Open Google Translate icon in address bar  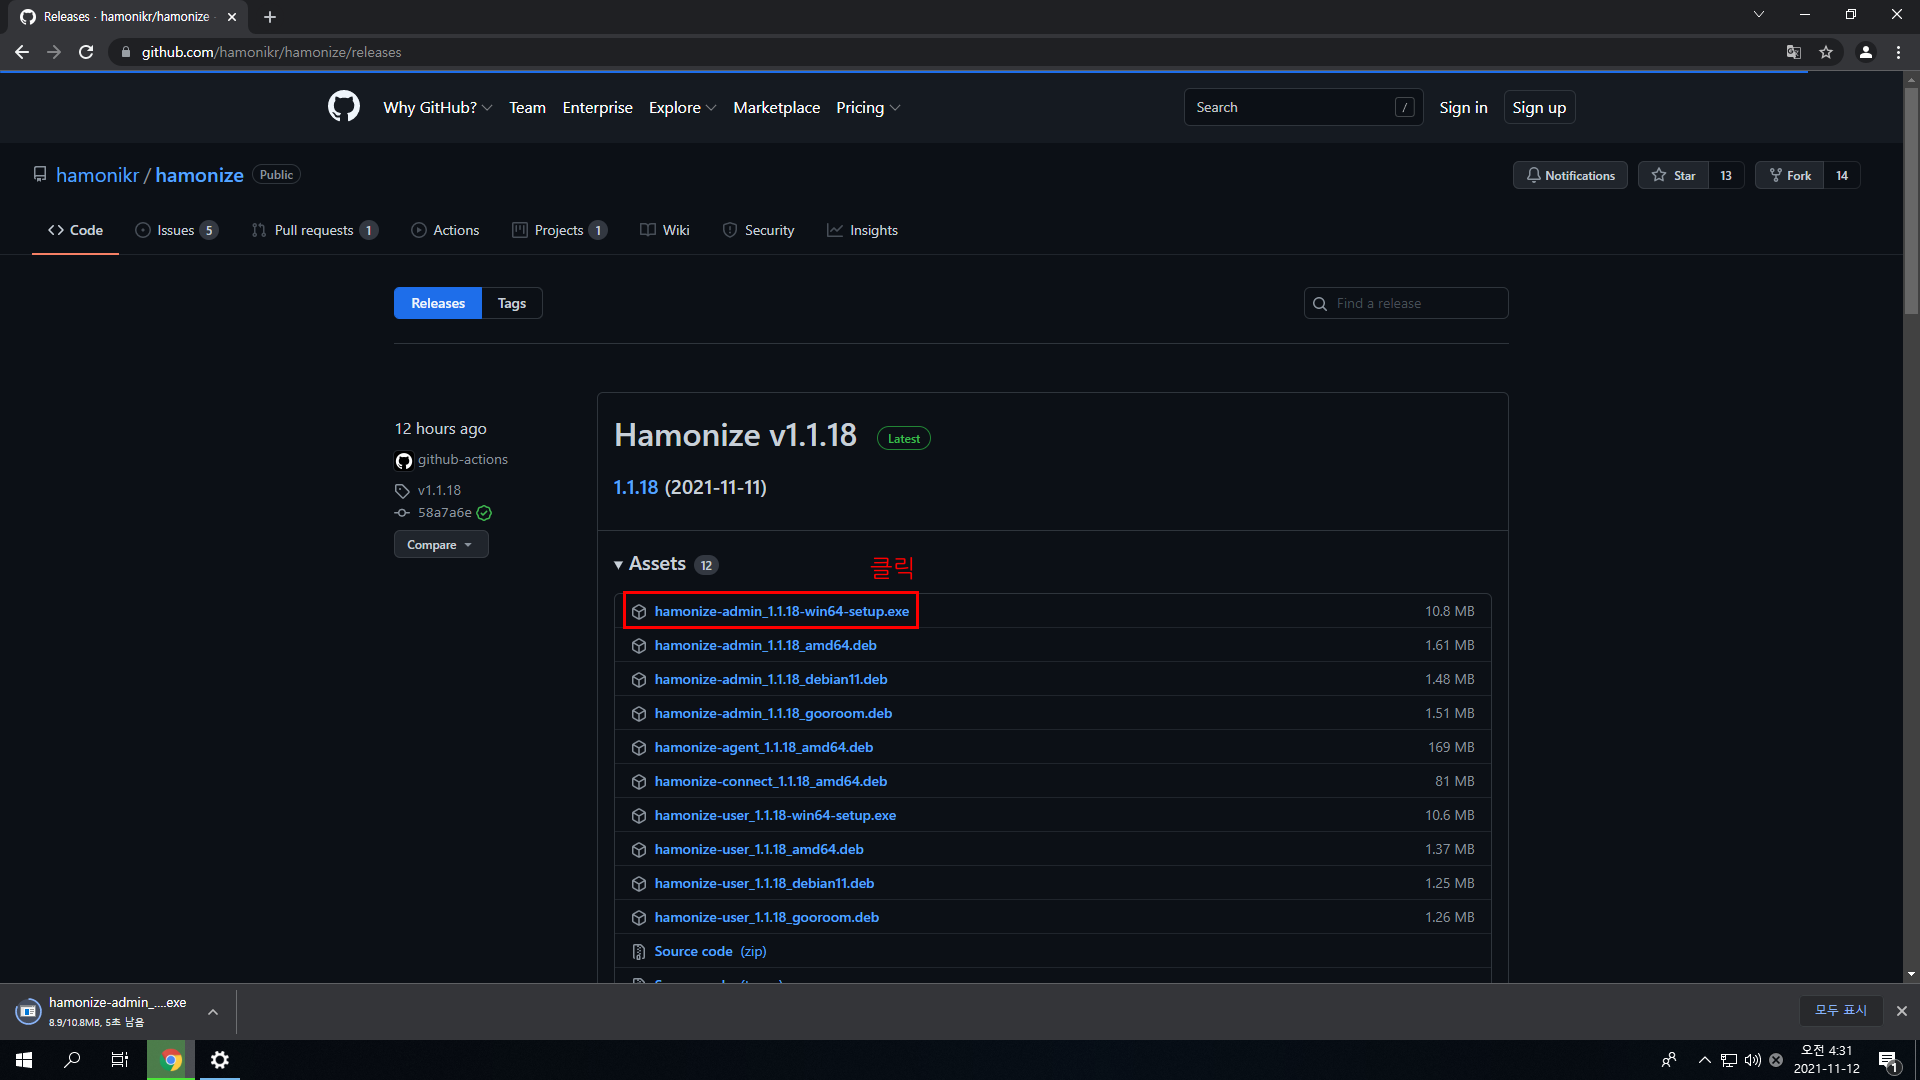1794,52
